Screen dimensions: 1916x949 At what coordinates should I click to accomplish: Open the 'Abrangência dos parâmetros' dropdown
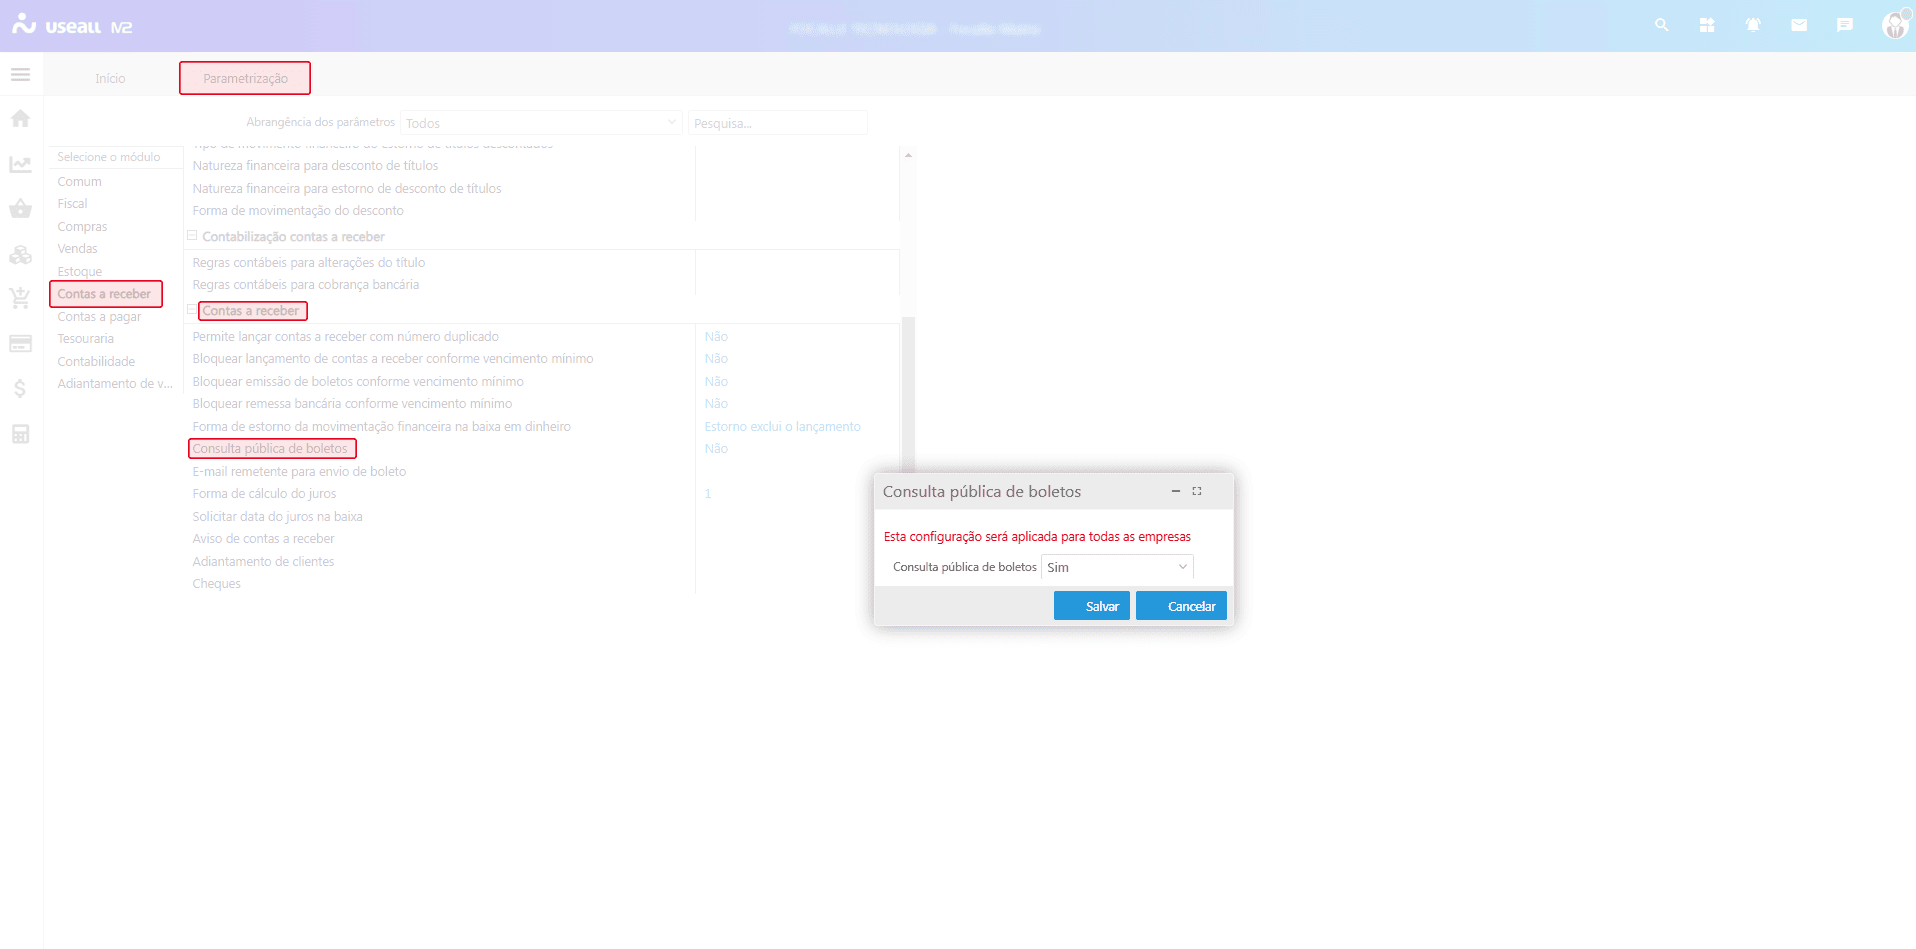pyautogui.click(x=540, y=123)
